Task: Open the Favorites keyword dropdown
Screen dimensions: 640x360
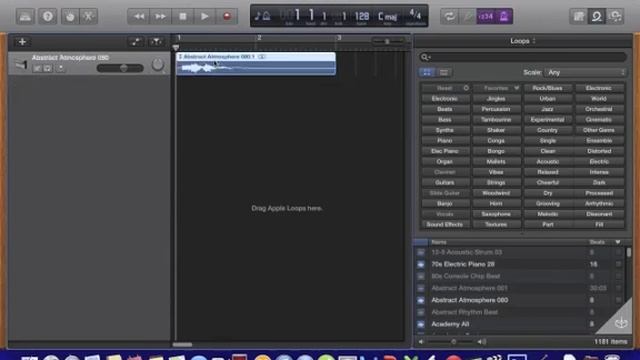Action: pos(496,88)
